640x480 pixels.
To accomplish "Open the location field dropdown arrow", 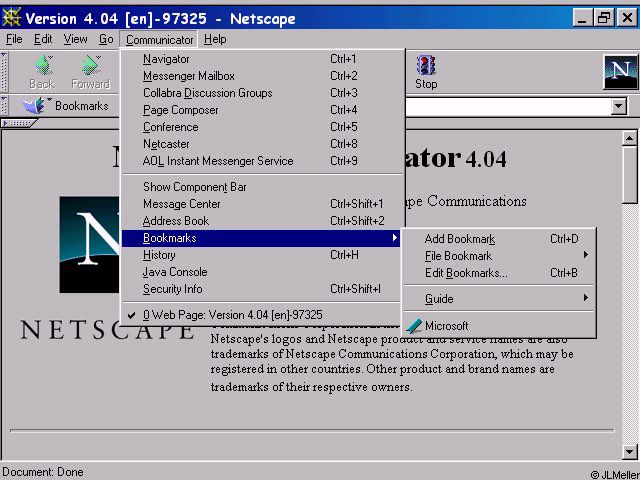I will click(x=619, y=107).
